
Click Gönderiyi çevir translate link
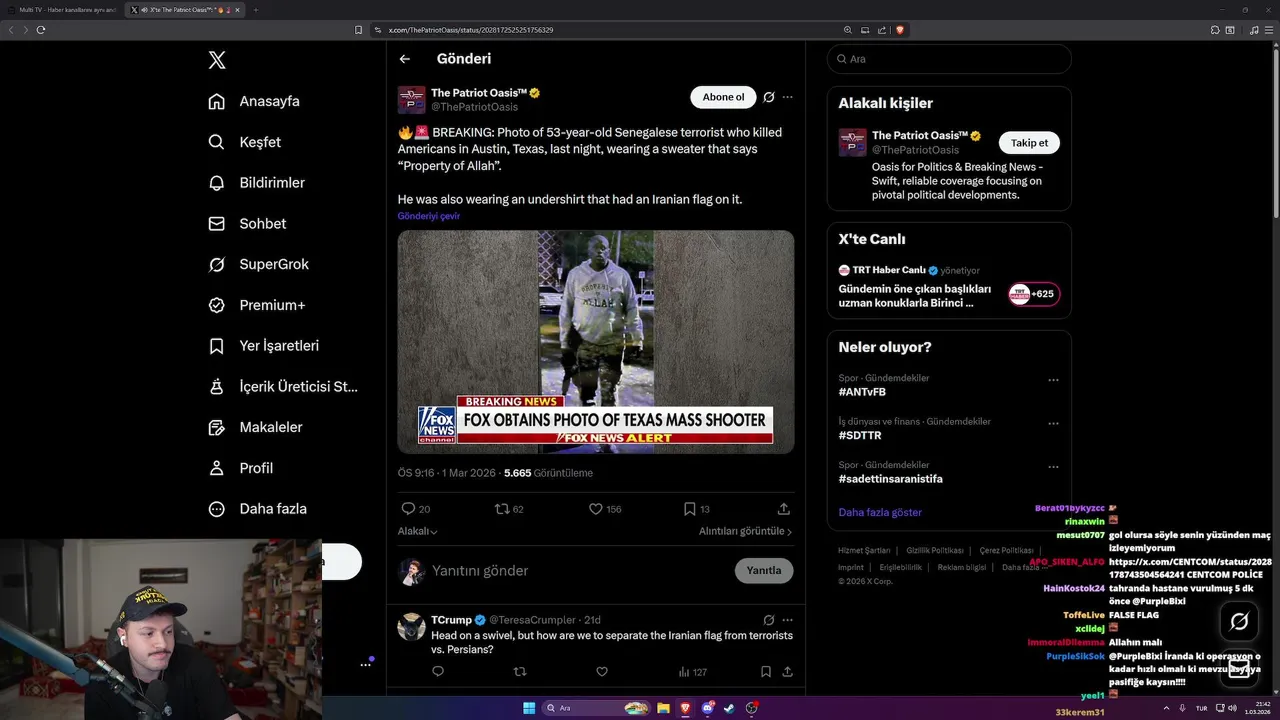tap(429, 216)
